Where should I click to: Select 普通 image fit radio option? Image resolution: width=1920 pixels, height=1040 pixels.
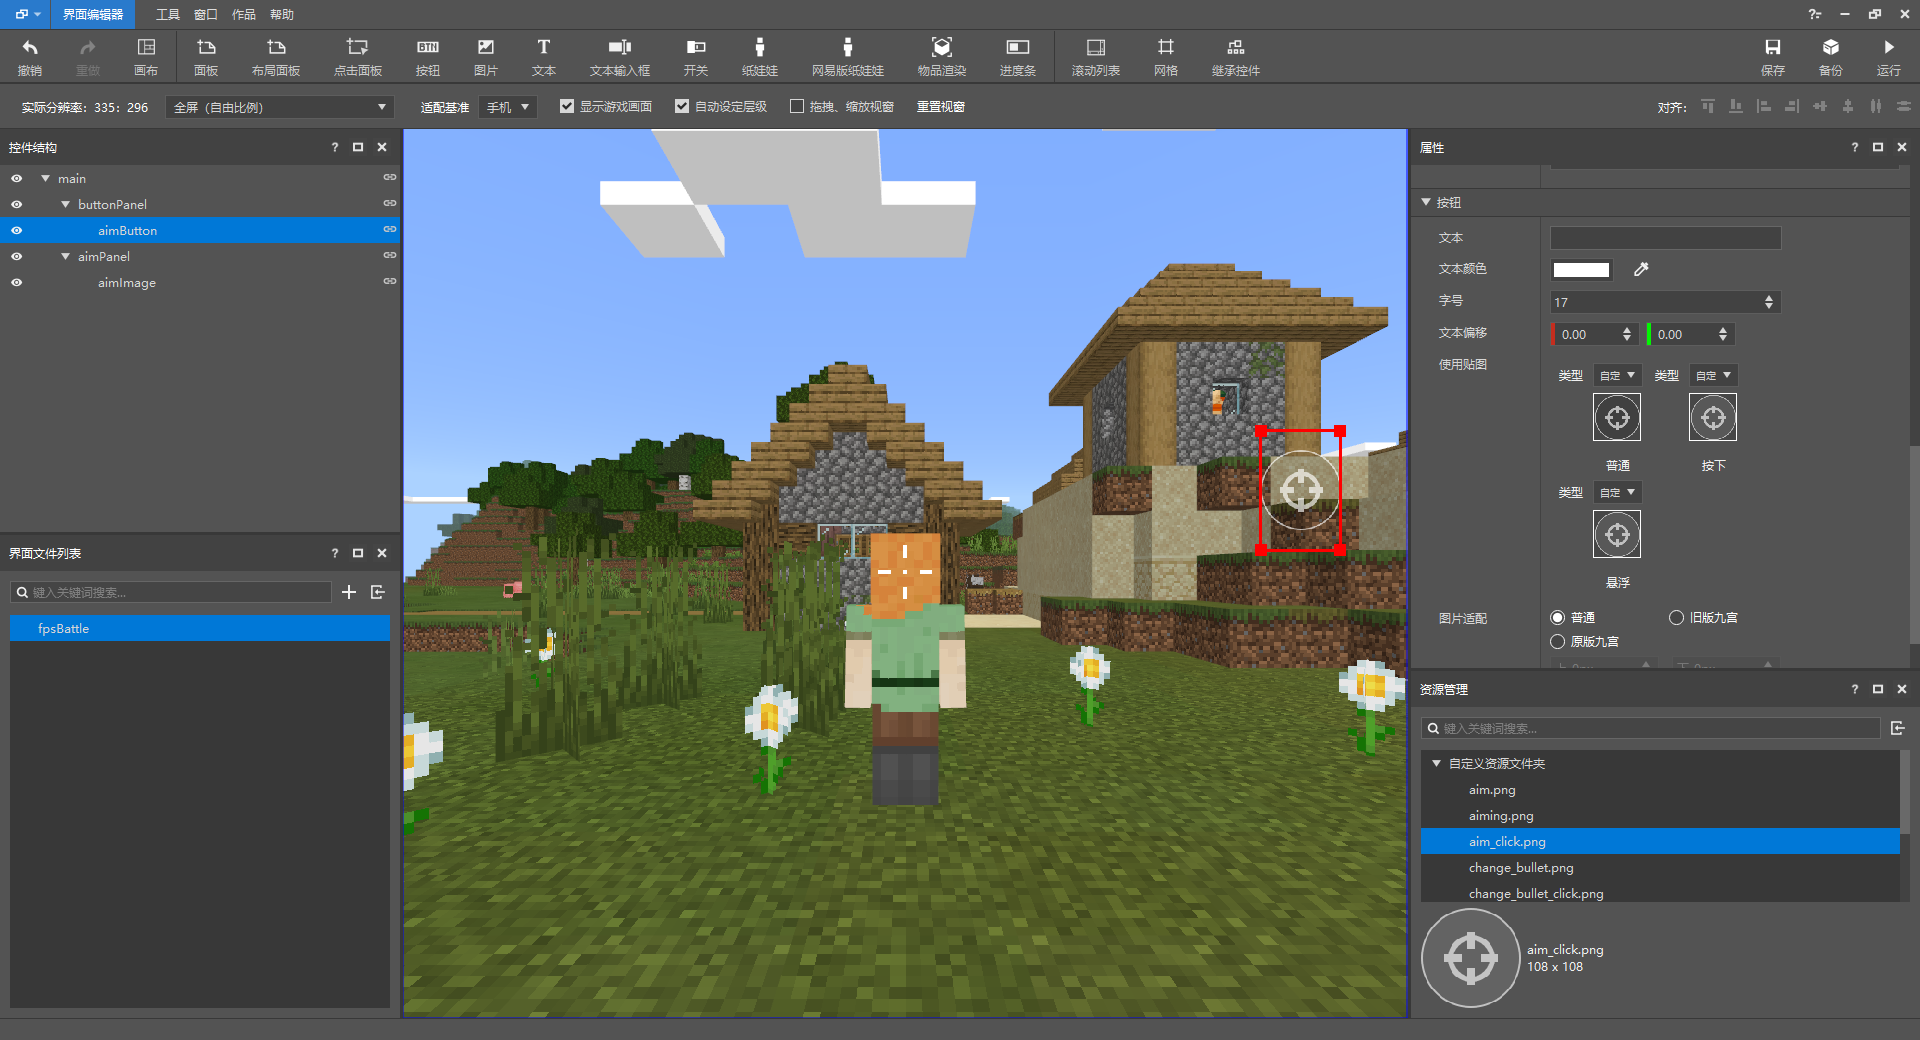[x=1558, y=617]
